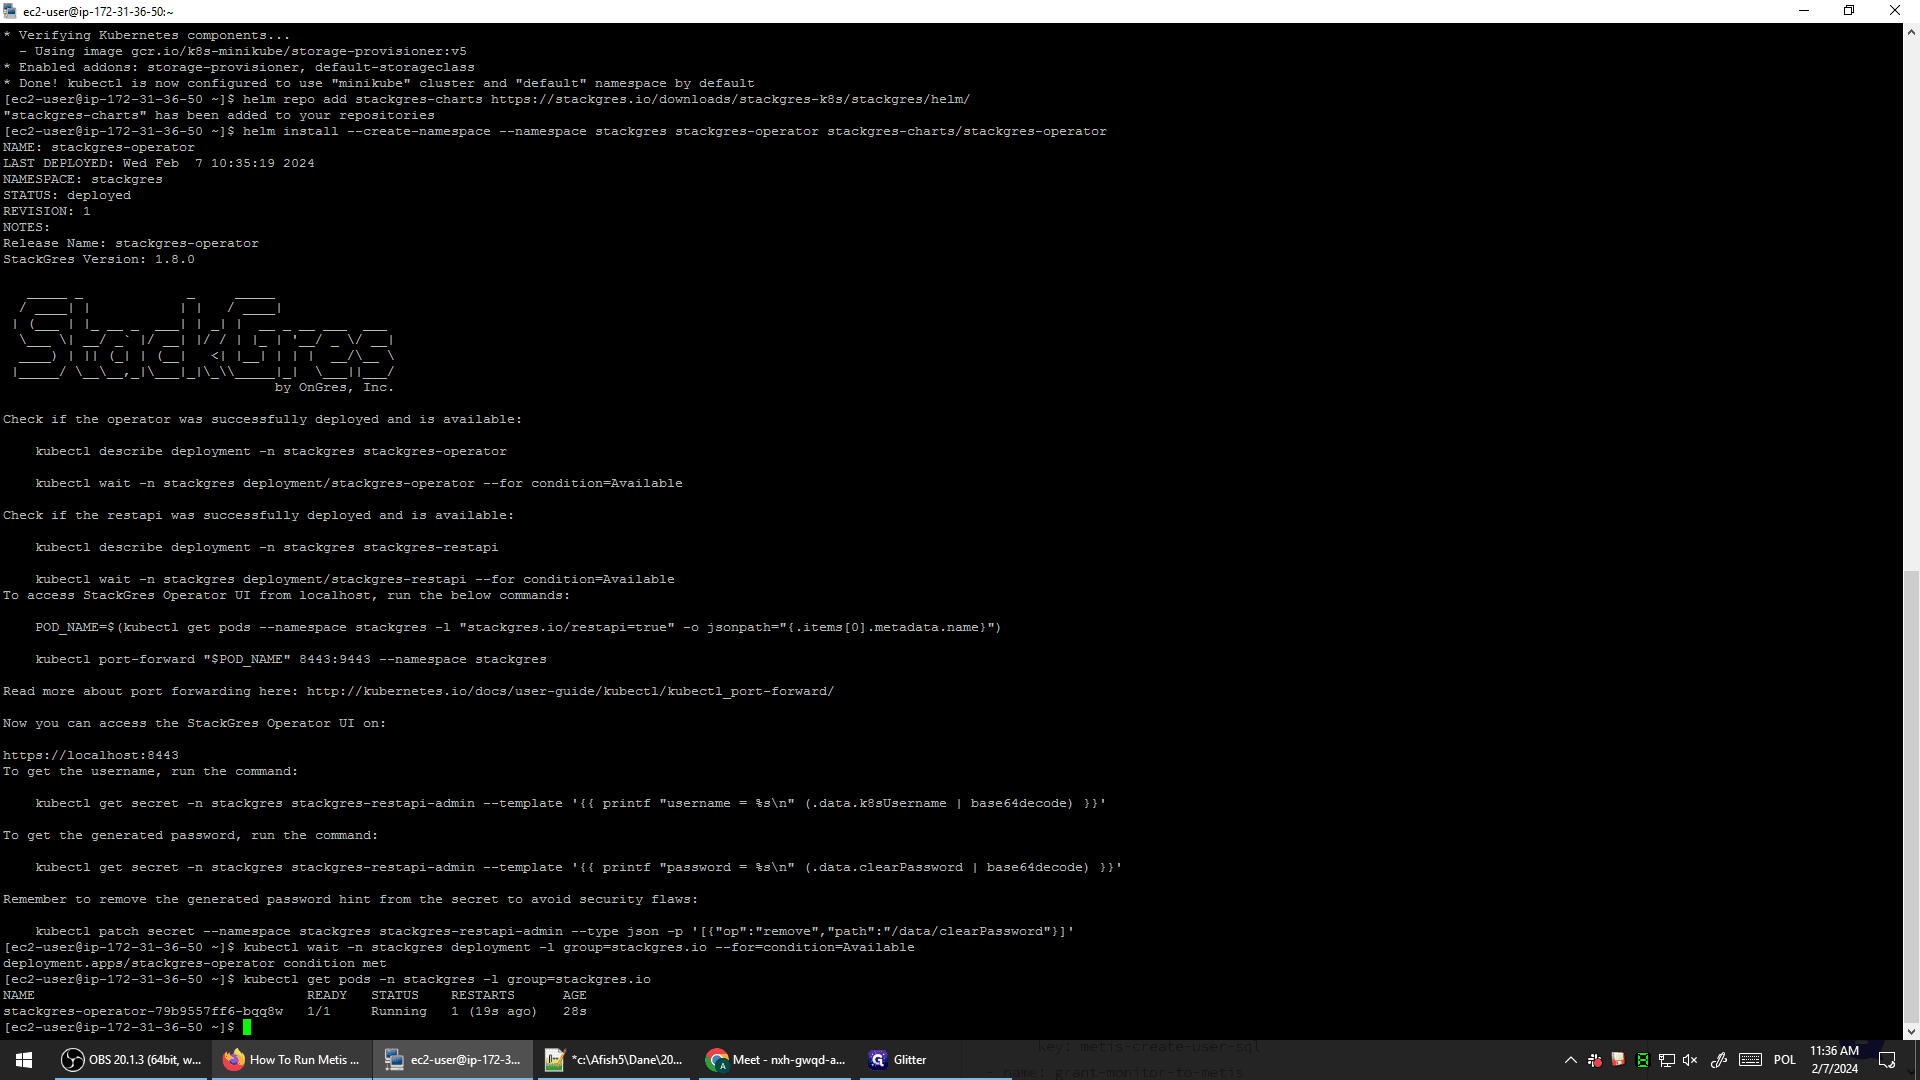The height and width of the screenshot is (1080, 1920).
Task: Open the touch keyboard tray icon
Action: point(1750,1060)
